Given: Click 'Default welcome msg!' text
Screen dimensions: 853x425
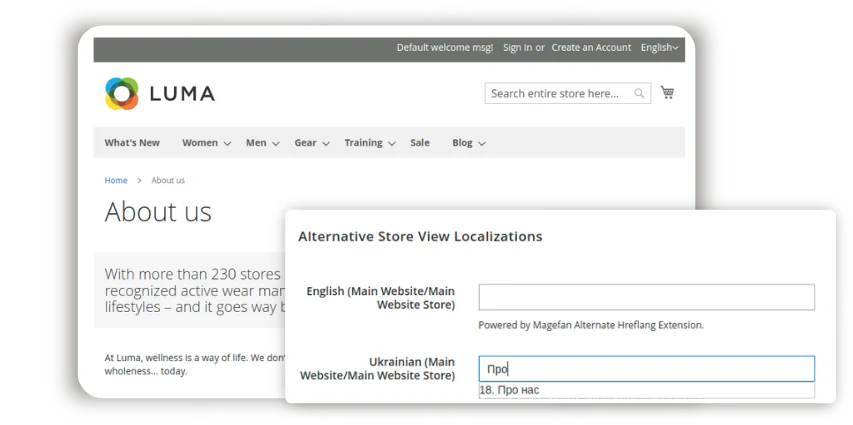Looking at the screenshot, I should [445, 48].
